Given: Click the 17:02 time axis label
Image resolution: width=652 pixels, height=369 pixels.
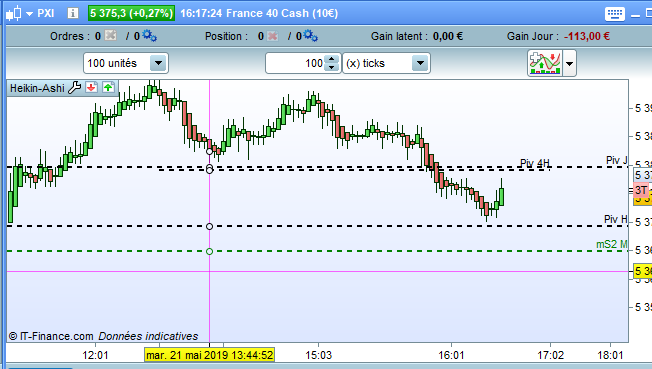Looking at the screenshot, I should tap(551, 355).
